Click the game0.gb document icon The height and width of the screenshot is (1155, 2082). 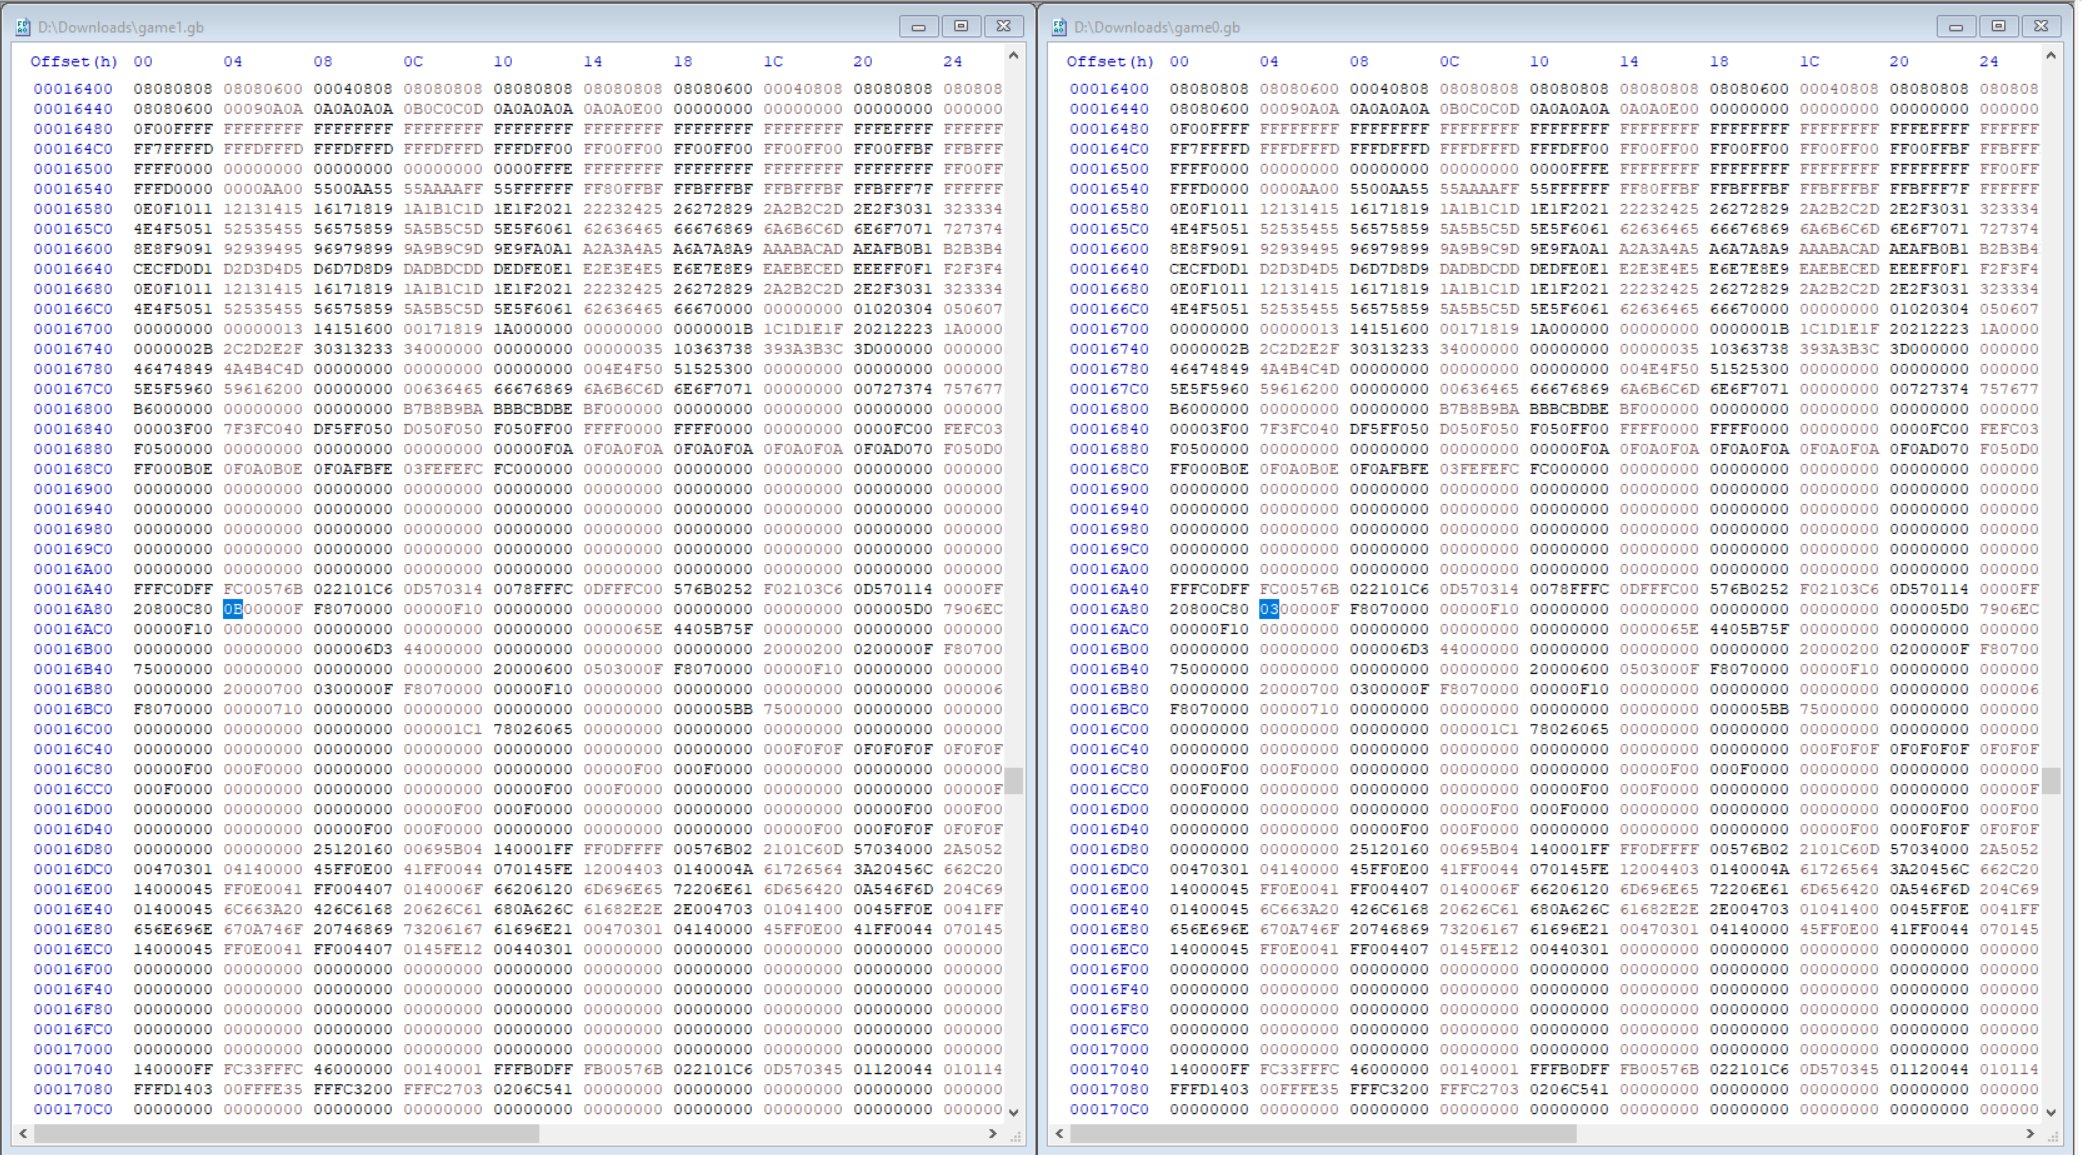click(x=1060, y=27)
